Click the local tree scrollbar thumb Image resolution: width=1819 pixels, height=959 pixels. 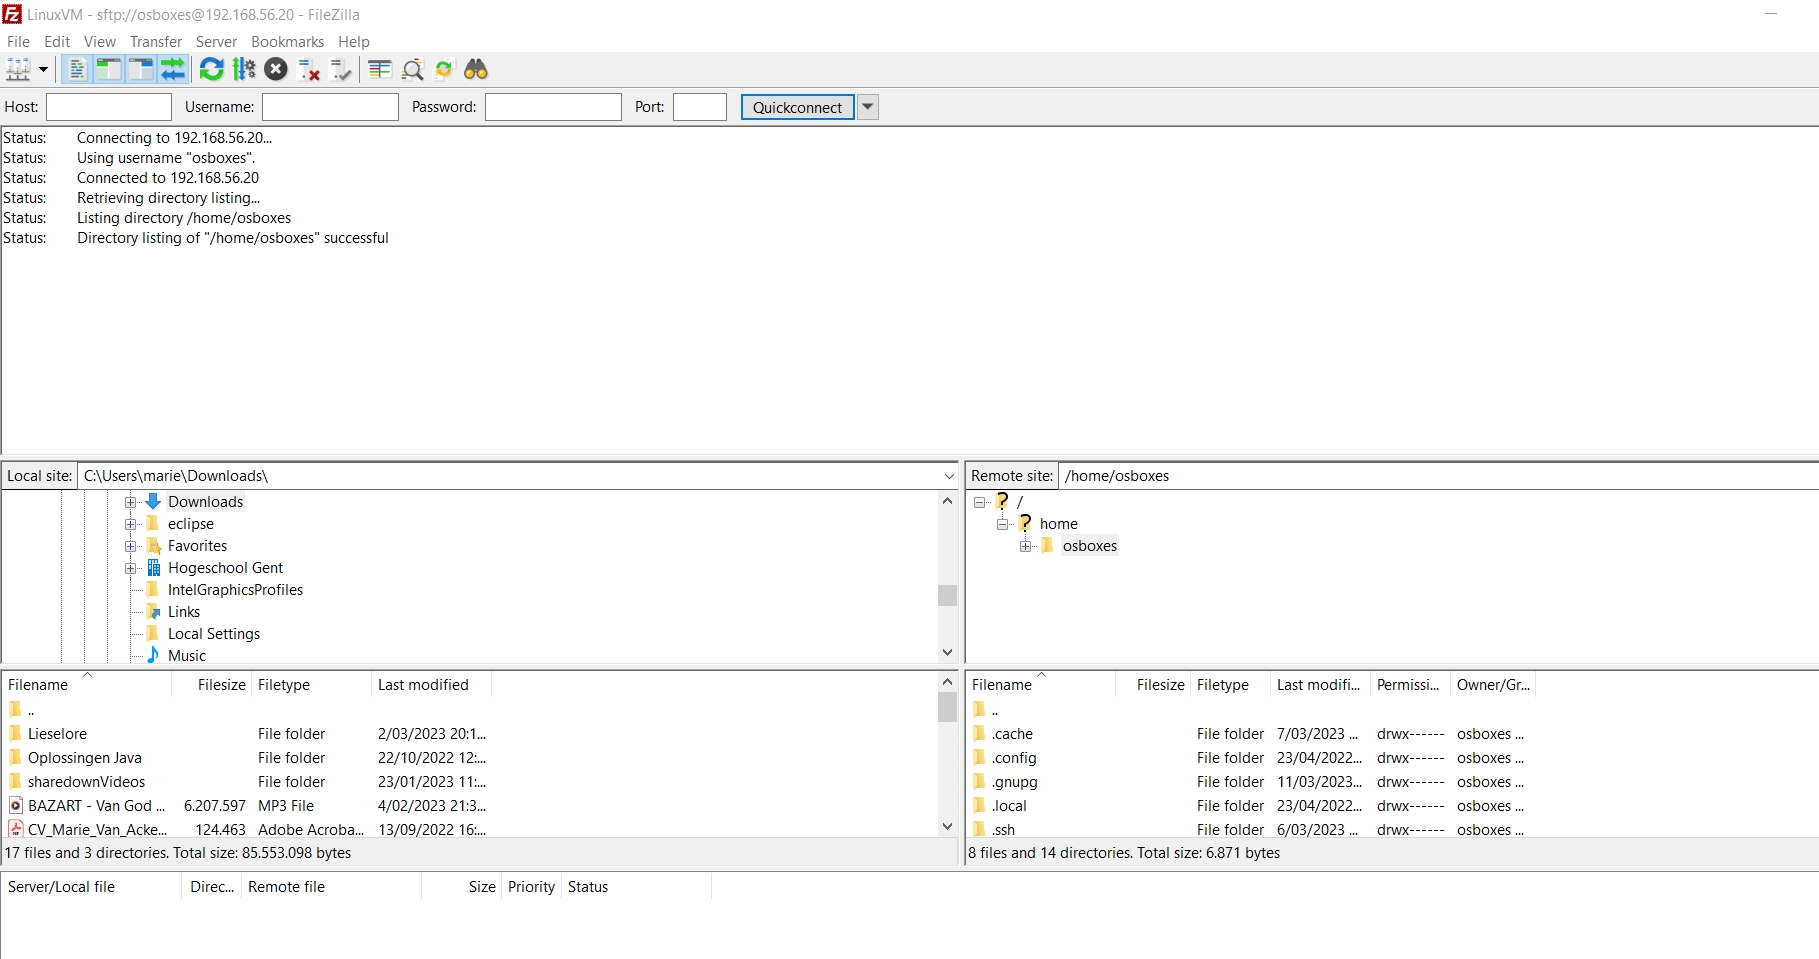(x=948, y=595)
